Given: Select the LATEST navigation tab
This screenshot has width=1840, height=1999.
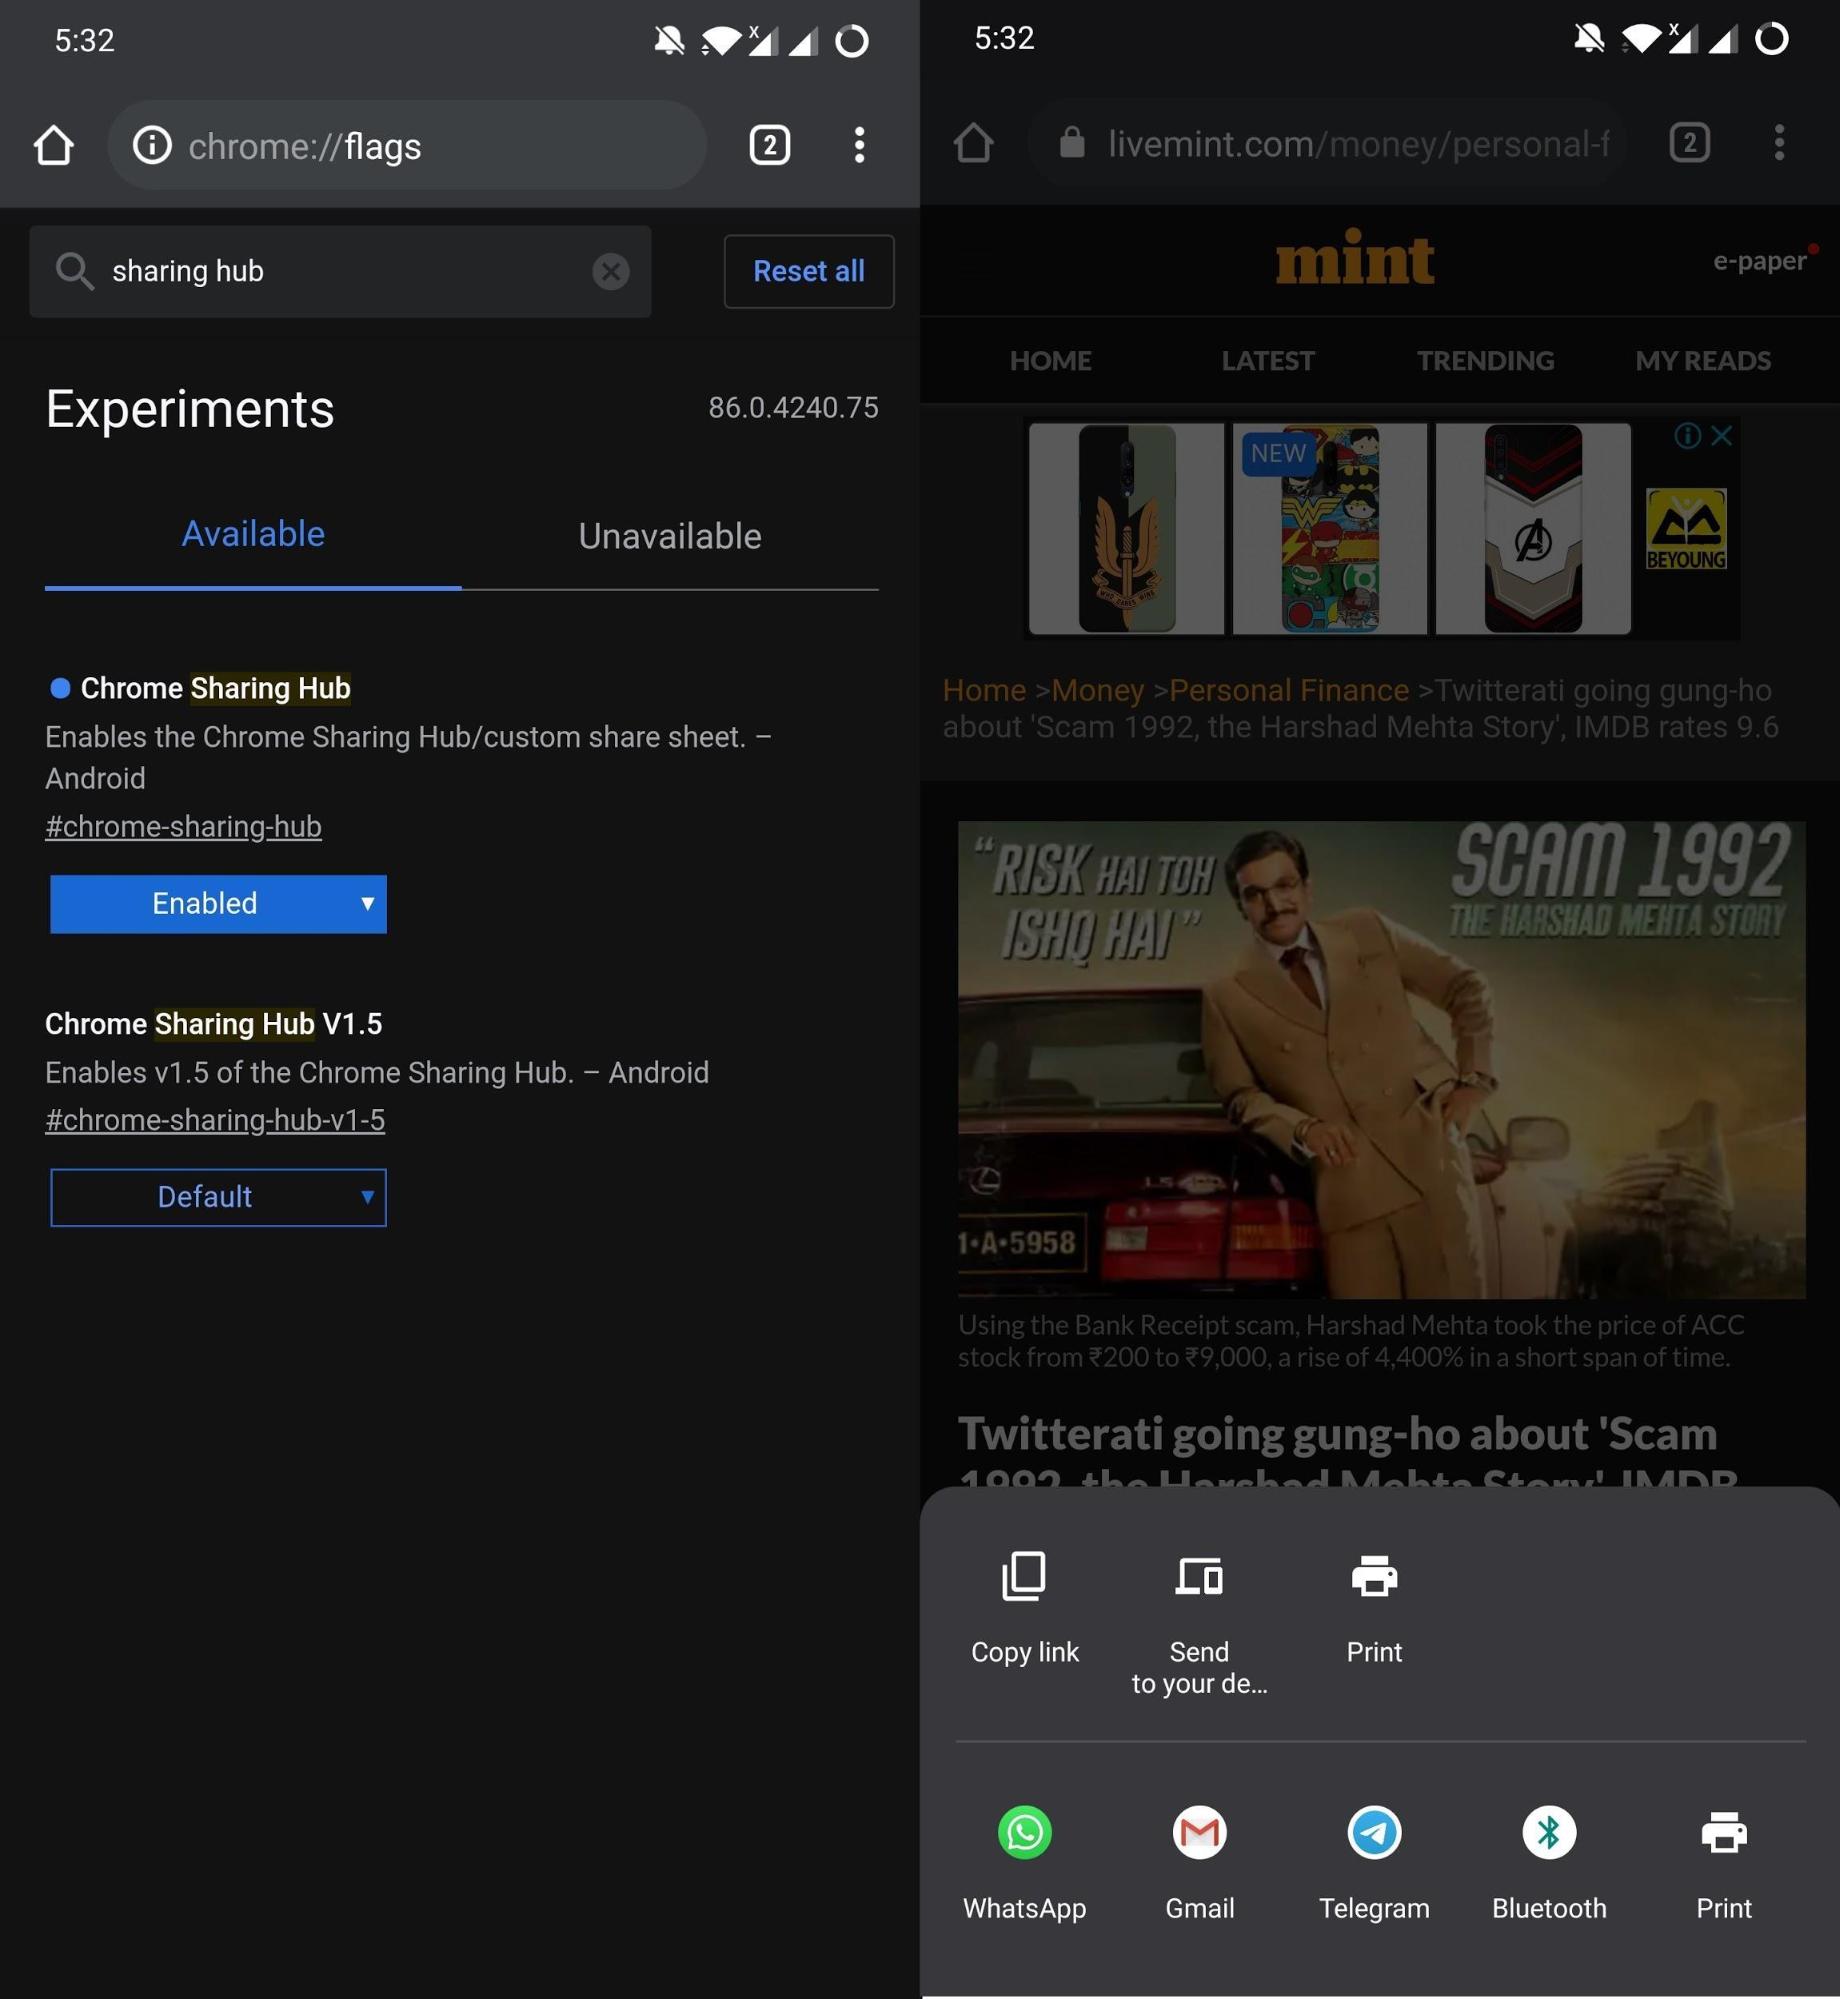Looking at the screenshot, I should 1267,360.
